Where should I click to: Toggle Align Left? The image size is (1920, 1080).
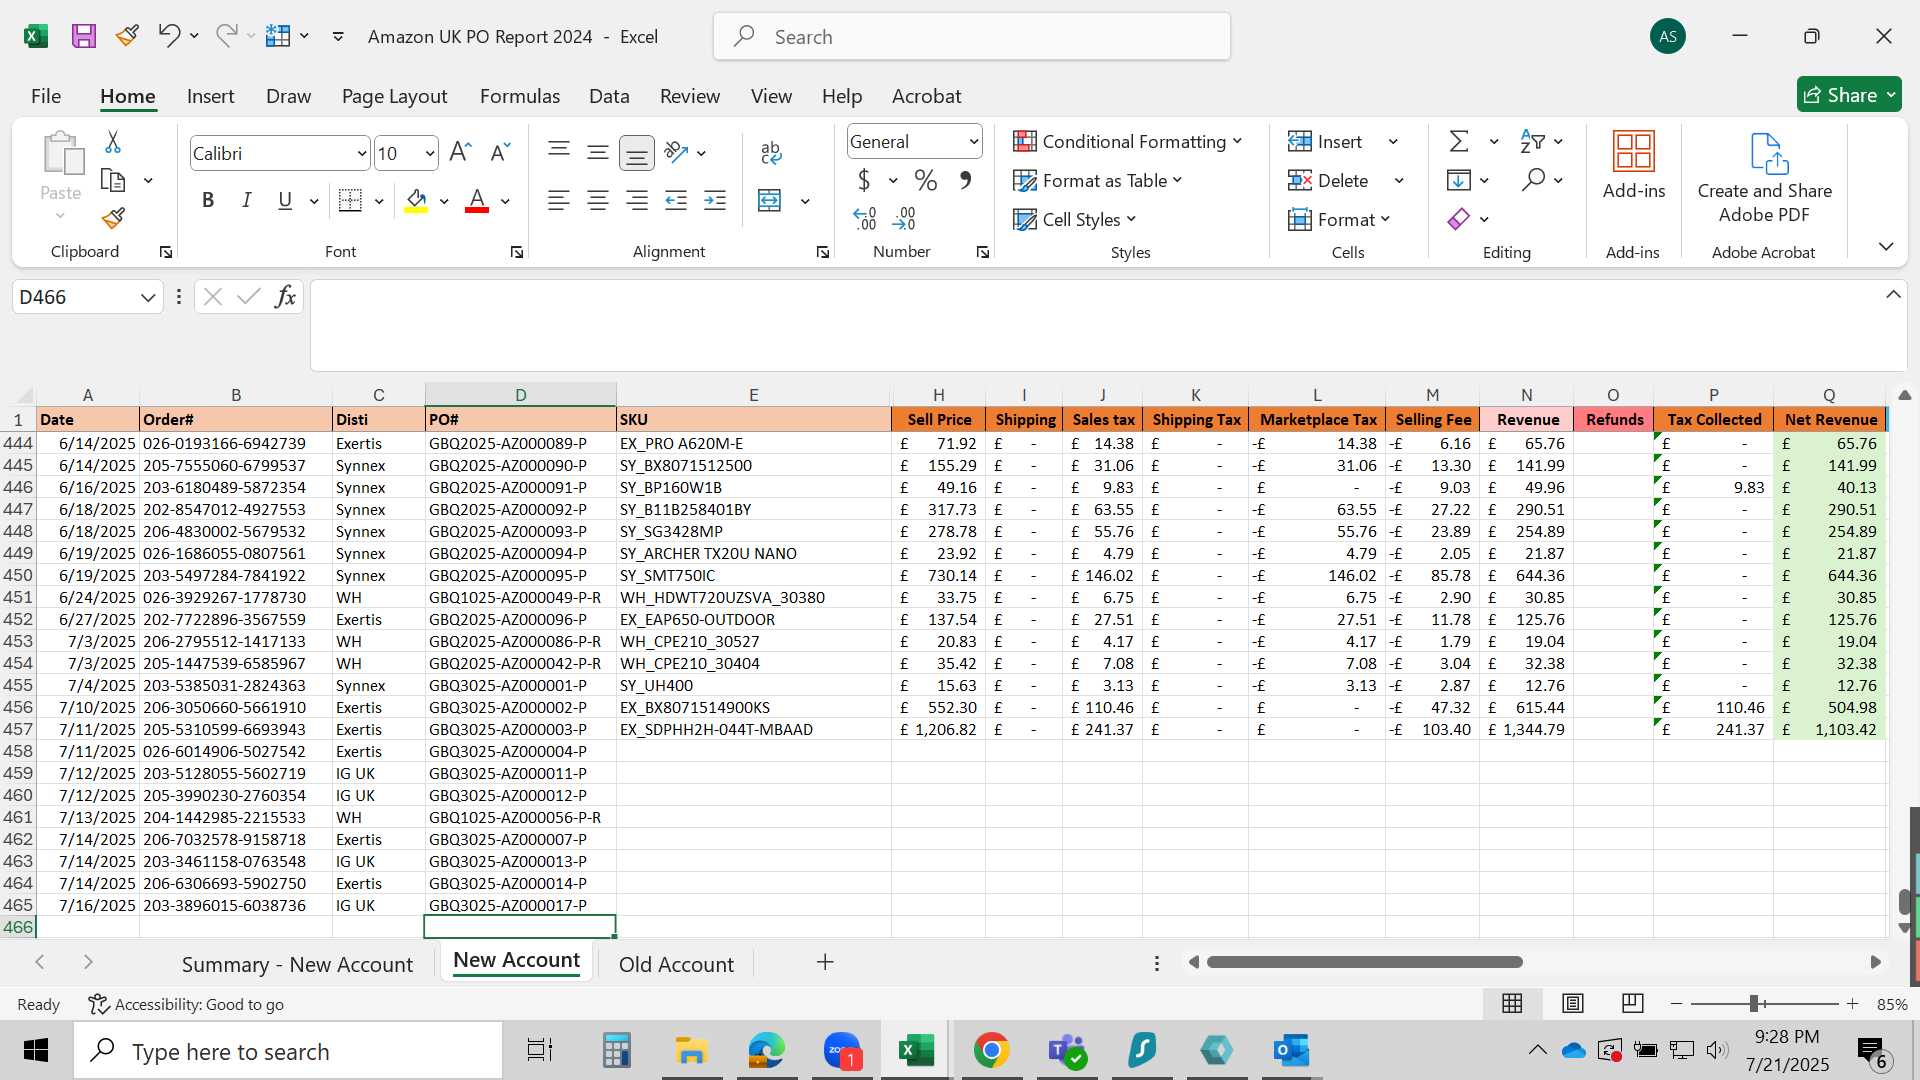559,201
